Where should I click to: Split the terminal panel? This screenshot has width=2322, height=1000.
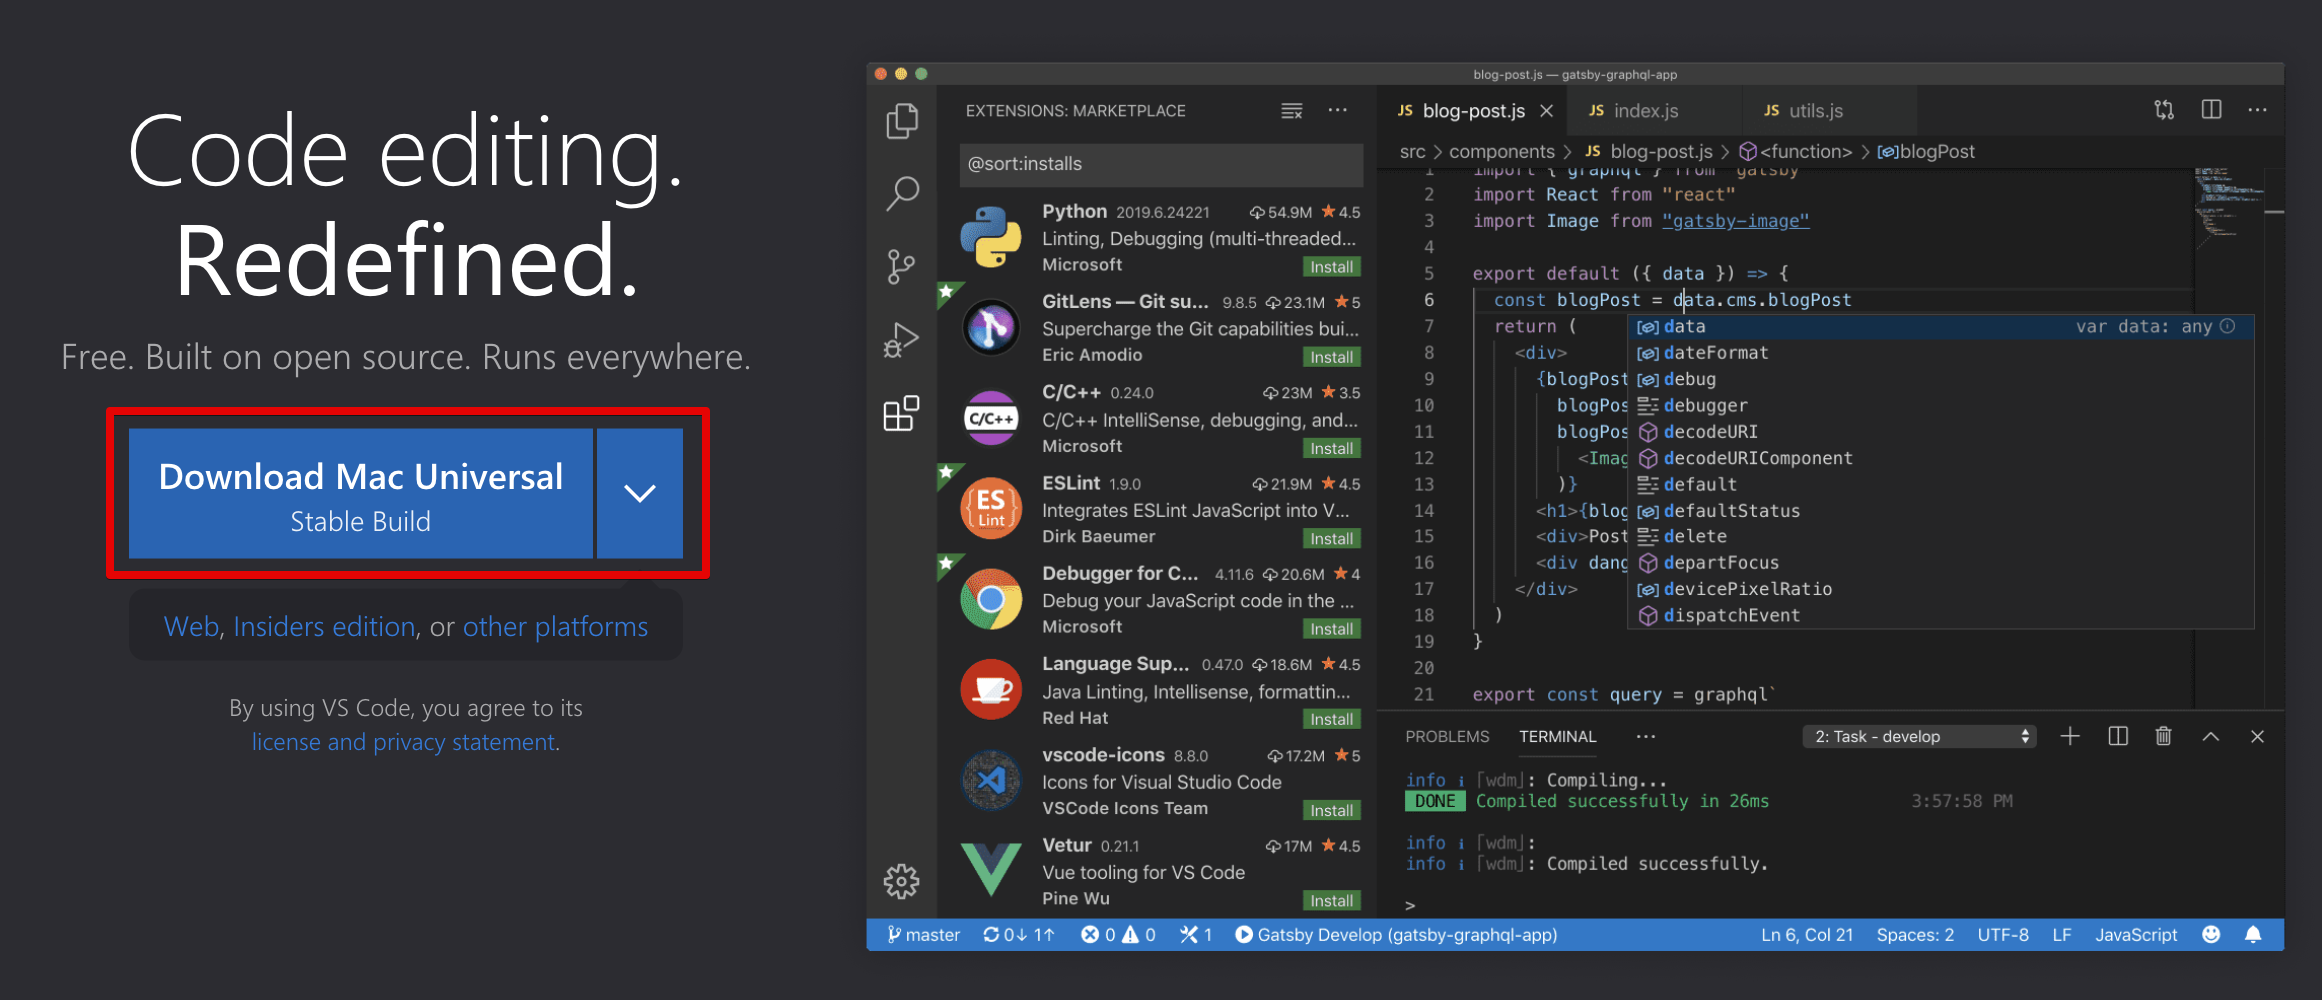click(2117, 736)
